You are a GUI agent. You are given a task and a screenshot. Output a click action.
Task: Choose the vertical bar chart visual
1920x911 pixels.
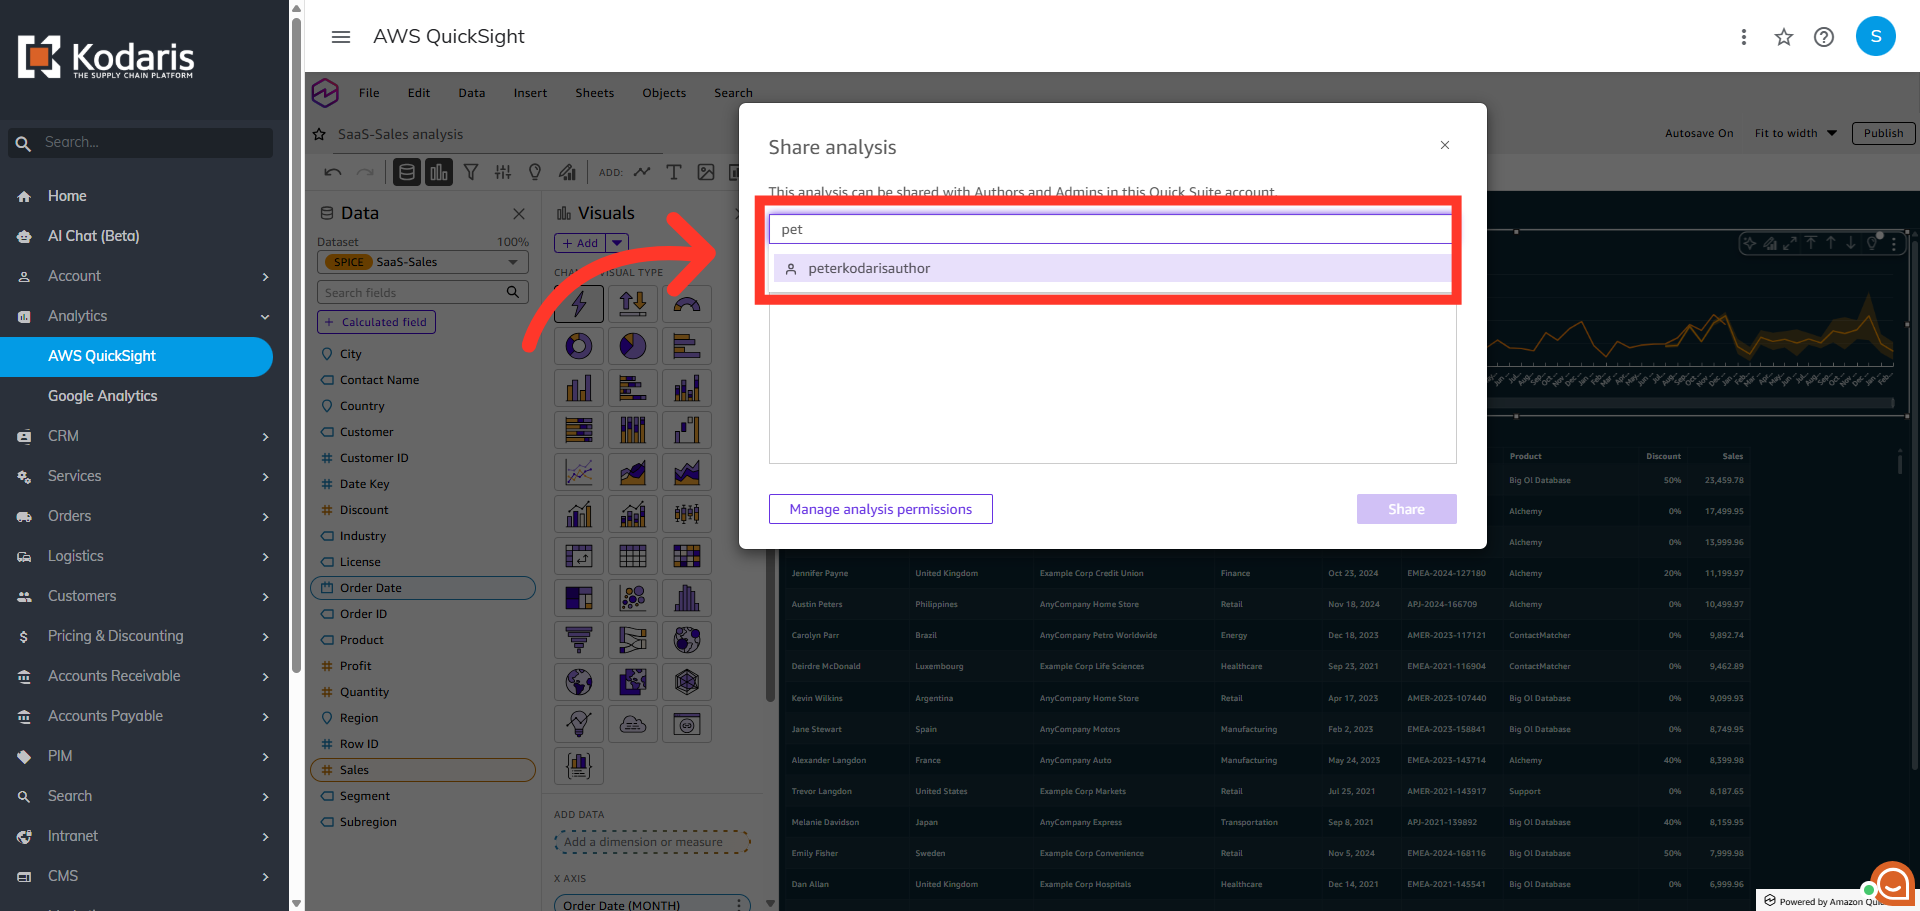(x=579, y=388)
